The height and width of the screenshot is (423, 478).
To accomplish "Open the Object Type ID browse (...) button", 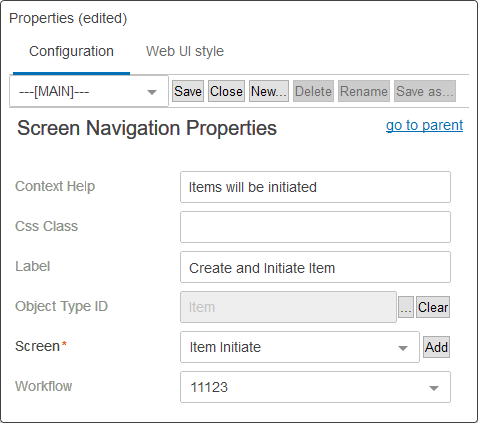I will click(406, 307).
